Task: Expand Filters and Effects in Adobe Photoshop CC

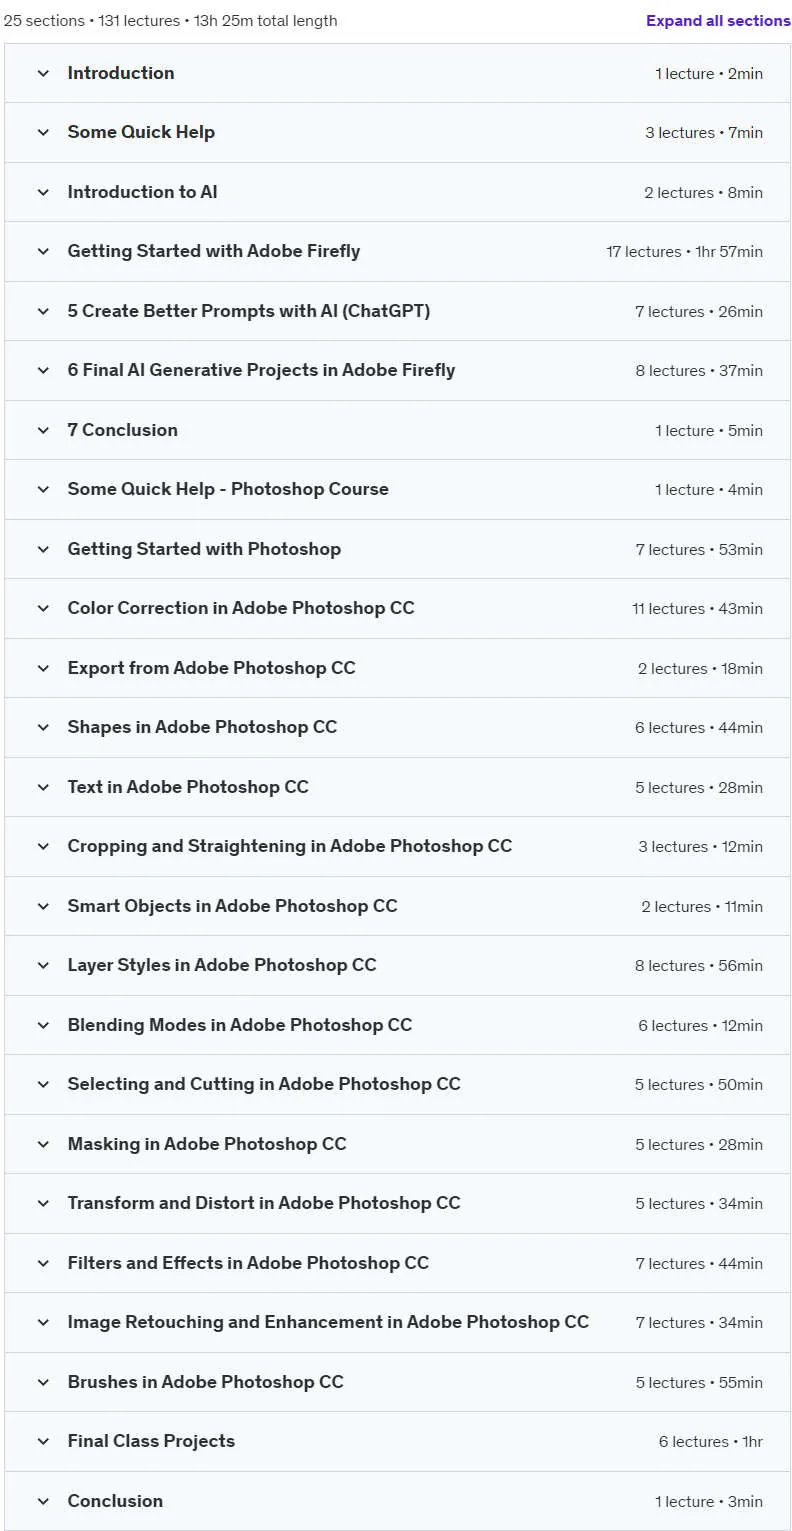Action: [x=397, y=1263]
